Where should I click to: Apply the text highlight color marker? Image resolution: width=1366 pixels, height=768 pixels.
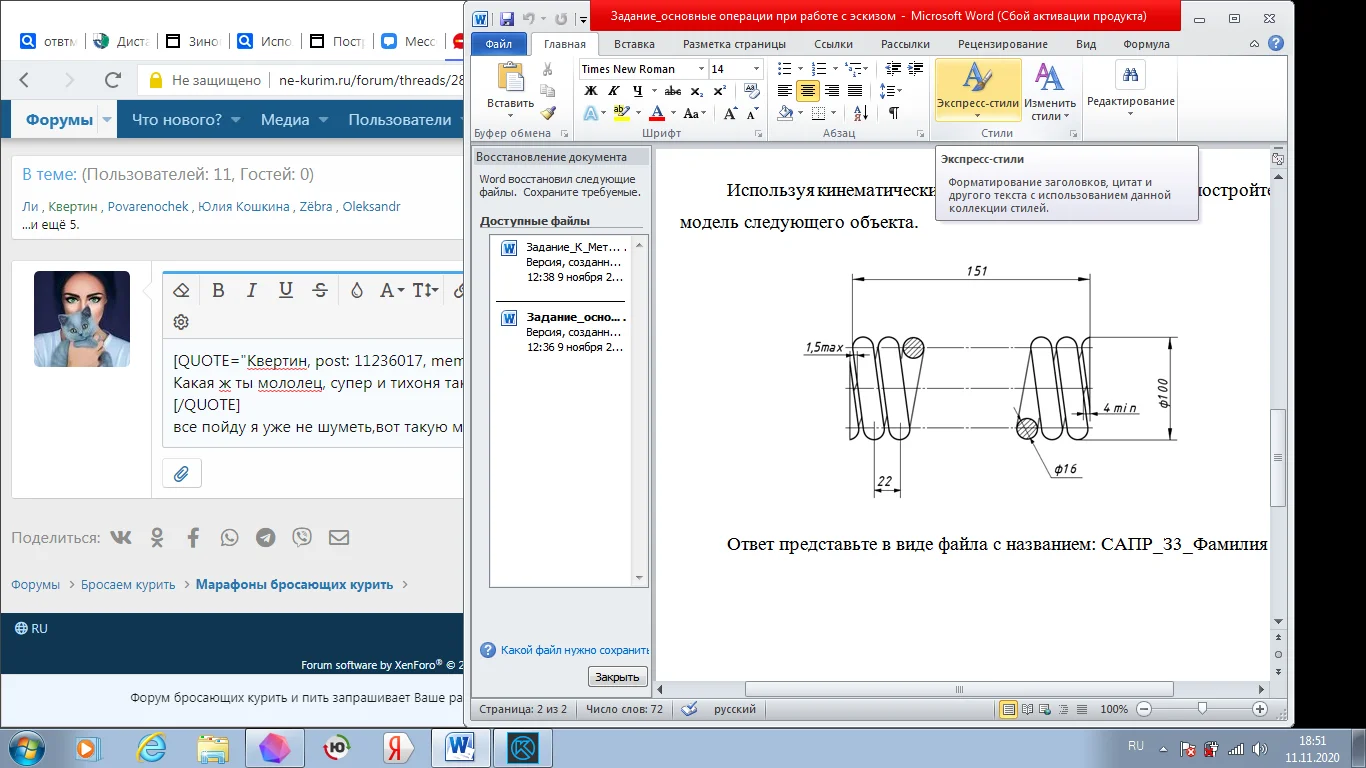point(620,113)
